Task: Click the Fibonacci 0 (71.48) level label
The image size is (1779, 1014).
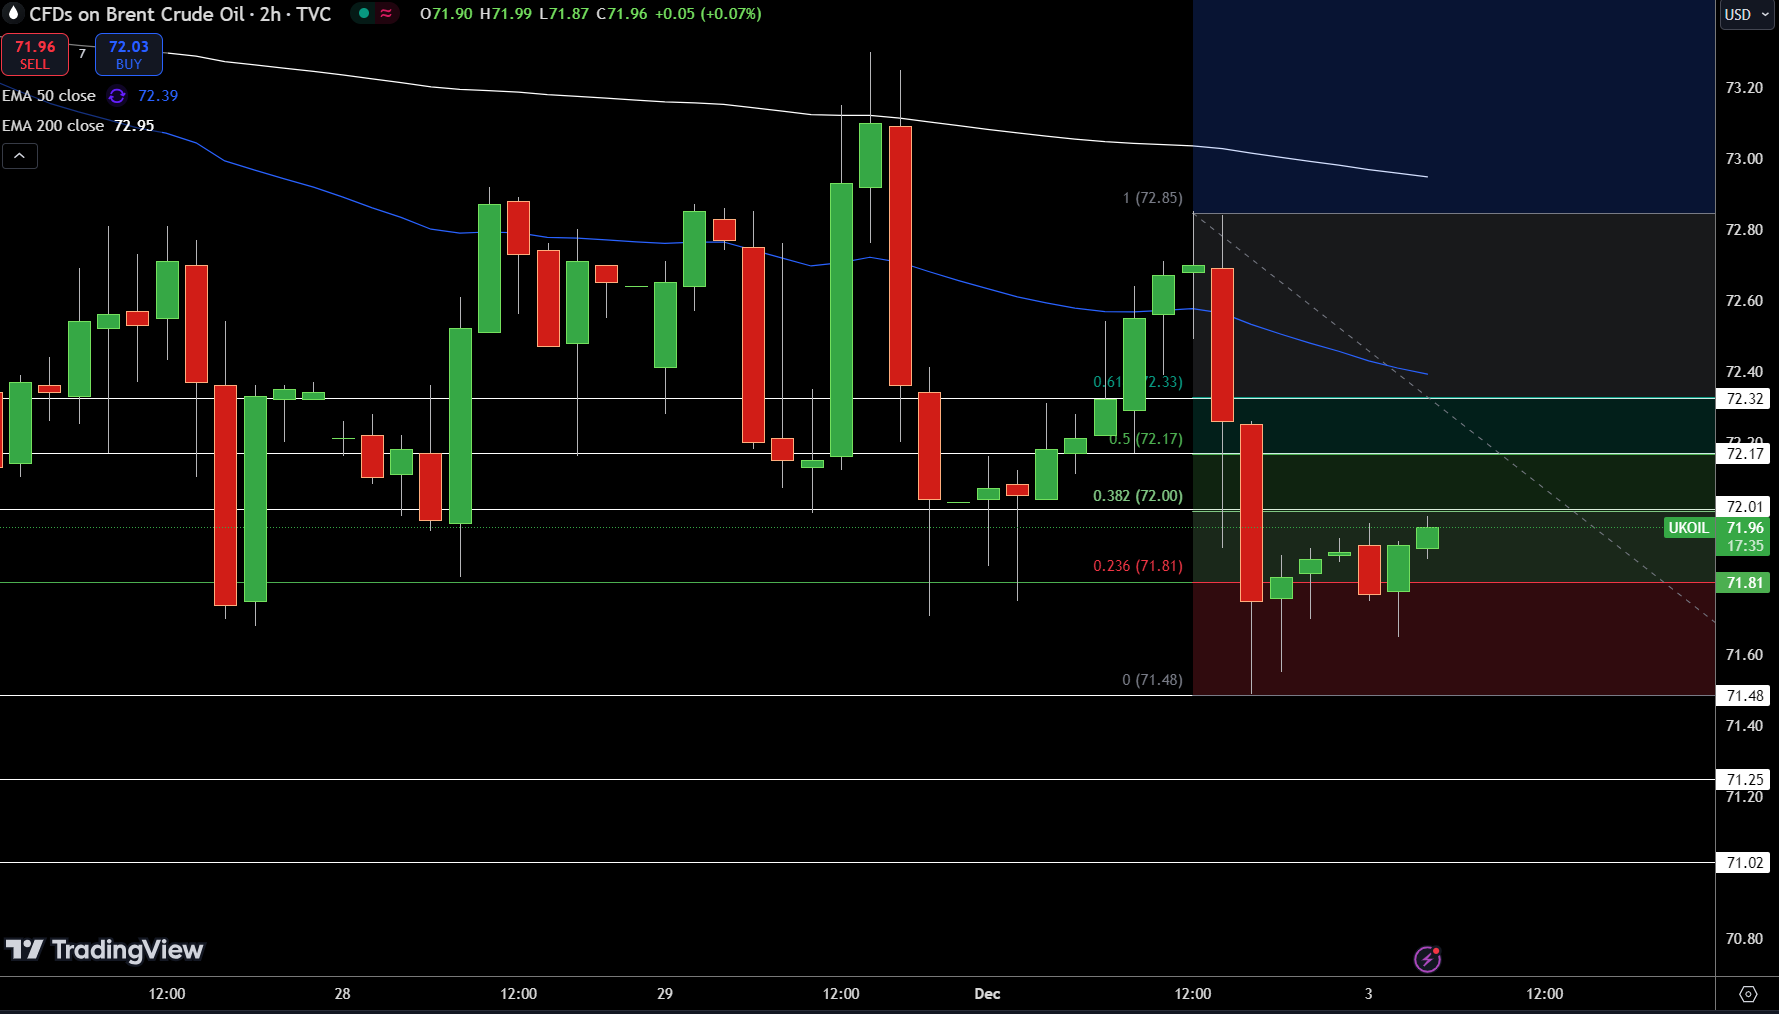Action: pyautogui.click(x=1152, y=680)
